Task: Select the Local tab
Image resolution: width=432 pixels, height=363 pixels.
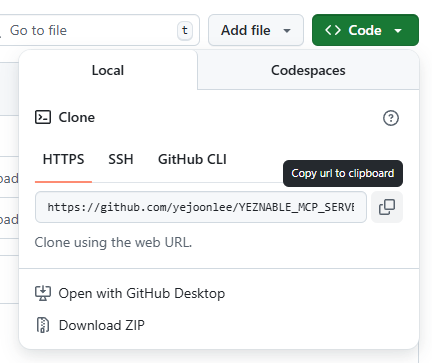Action: tap(108, 70)
